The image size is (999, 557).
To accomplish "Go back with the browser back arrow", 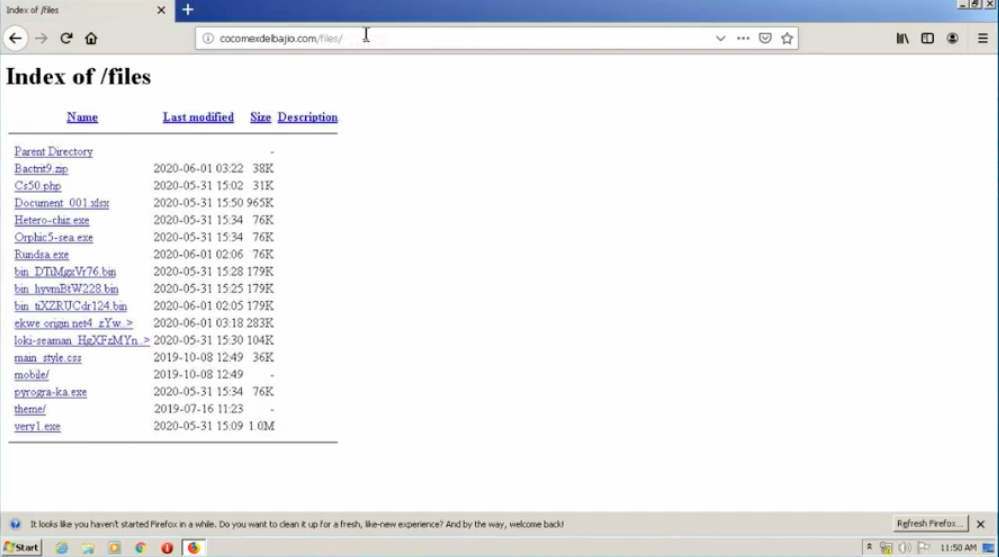I will pos(15,38).
